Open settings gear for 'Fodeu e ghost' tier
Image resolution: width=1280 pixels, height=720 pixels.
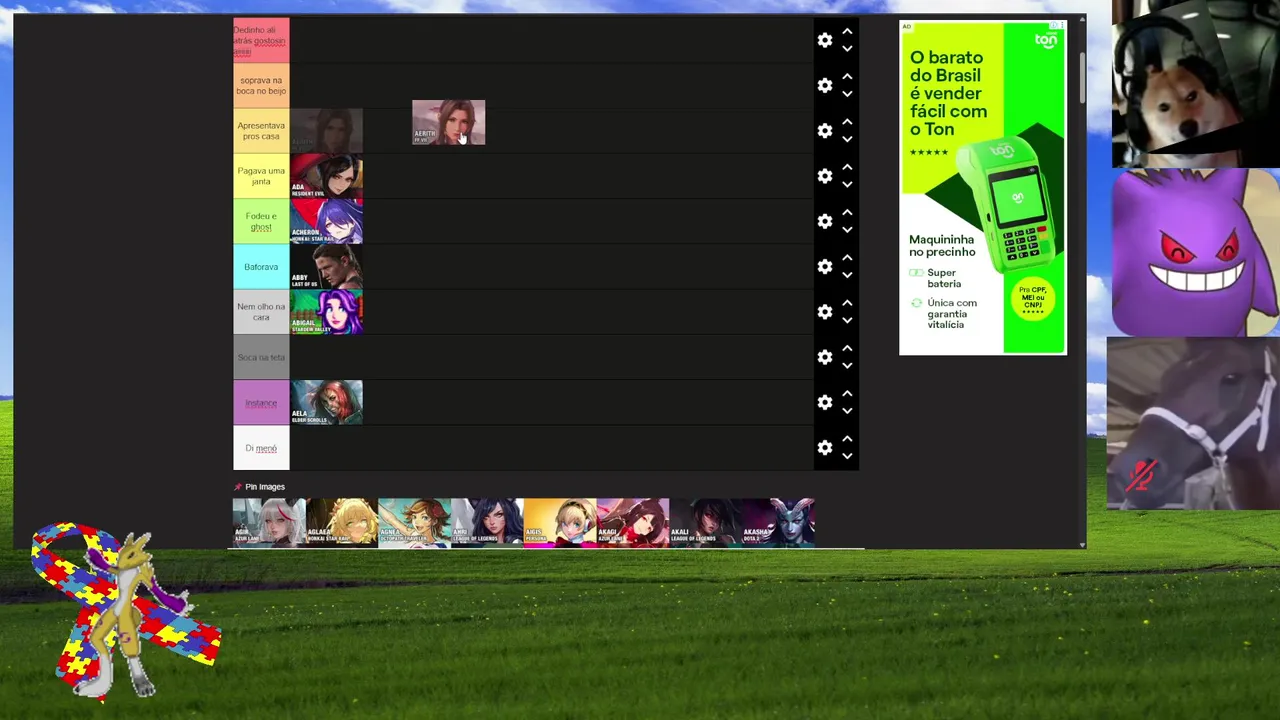click(x=825, y=221)
